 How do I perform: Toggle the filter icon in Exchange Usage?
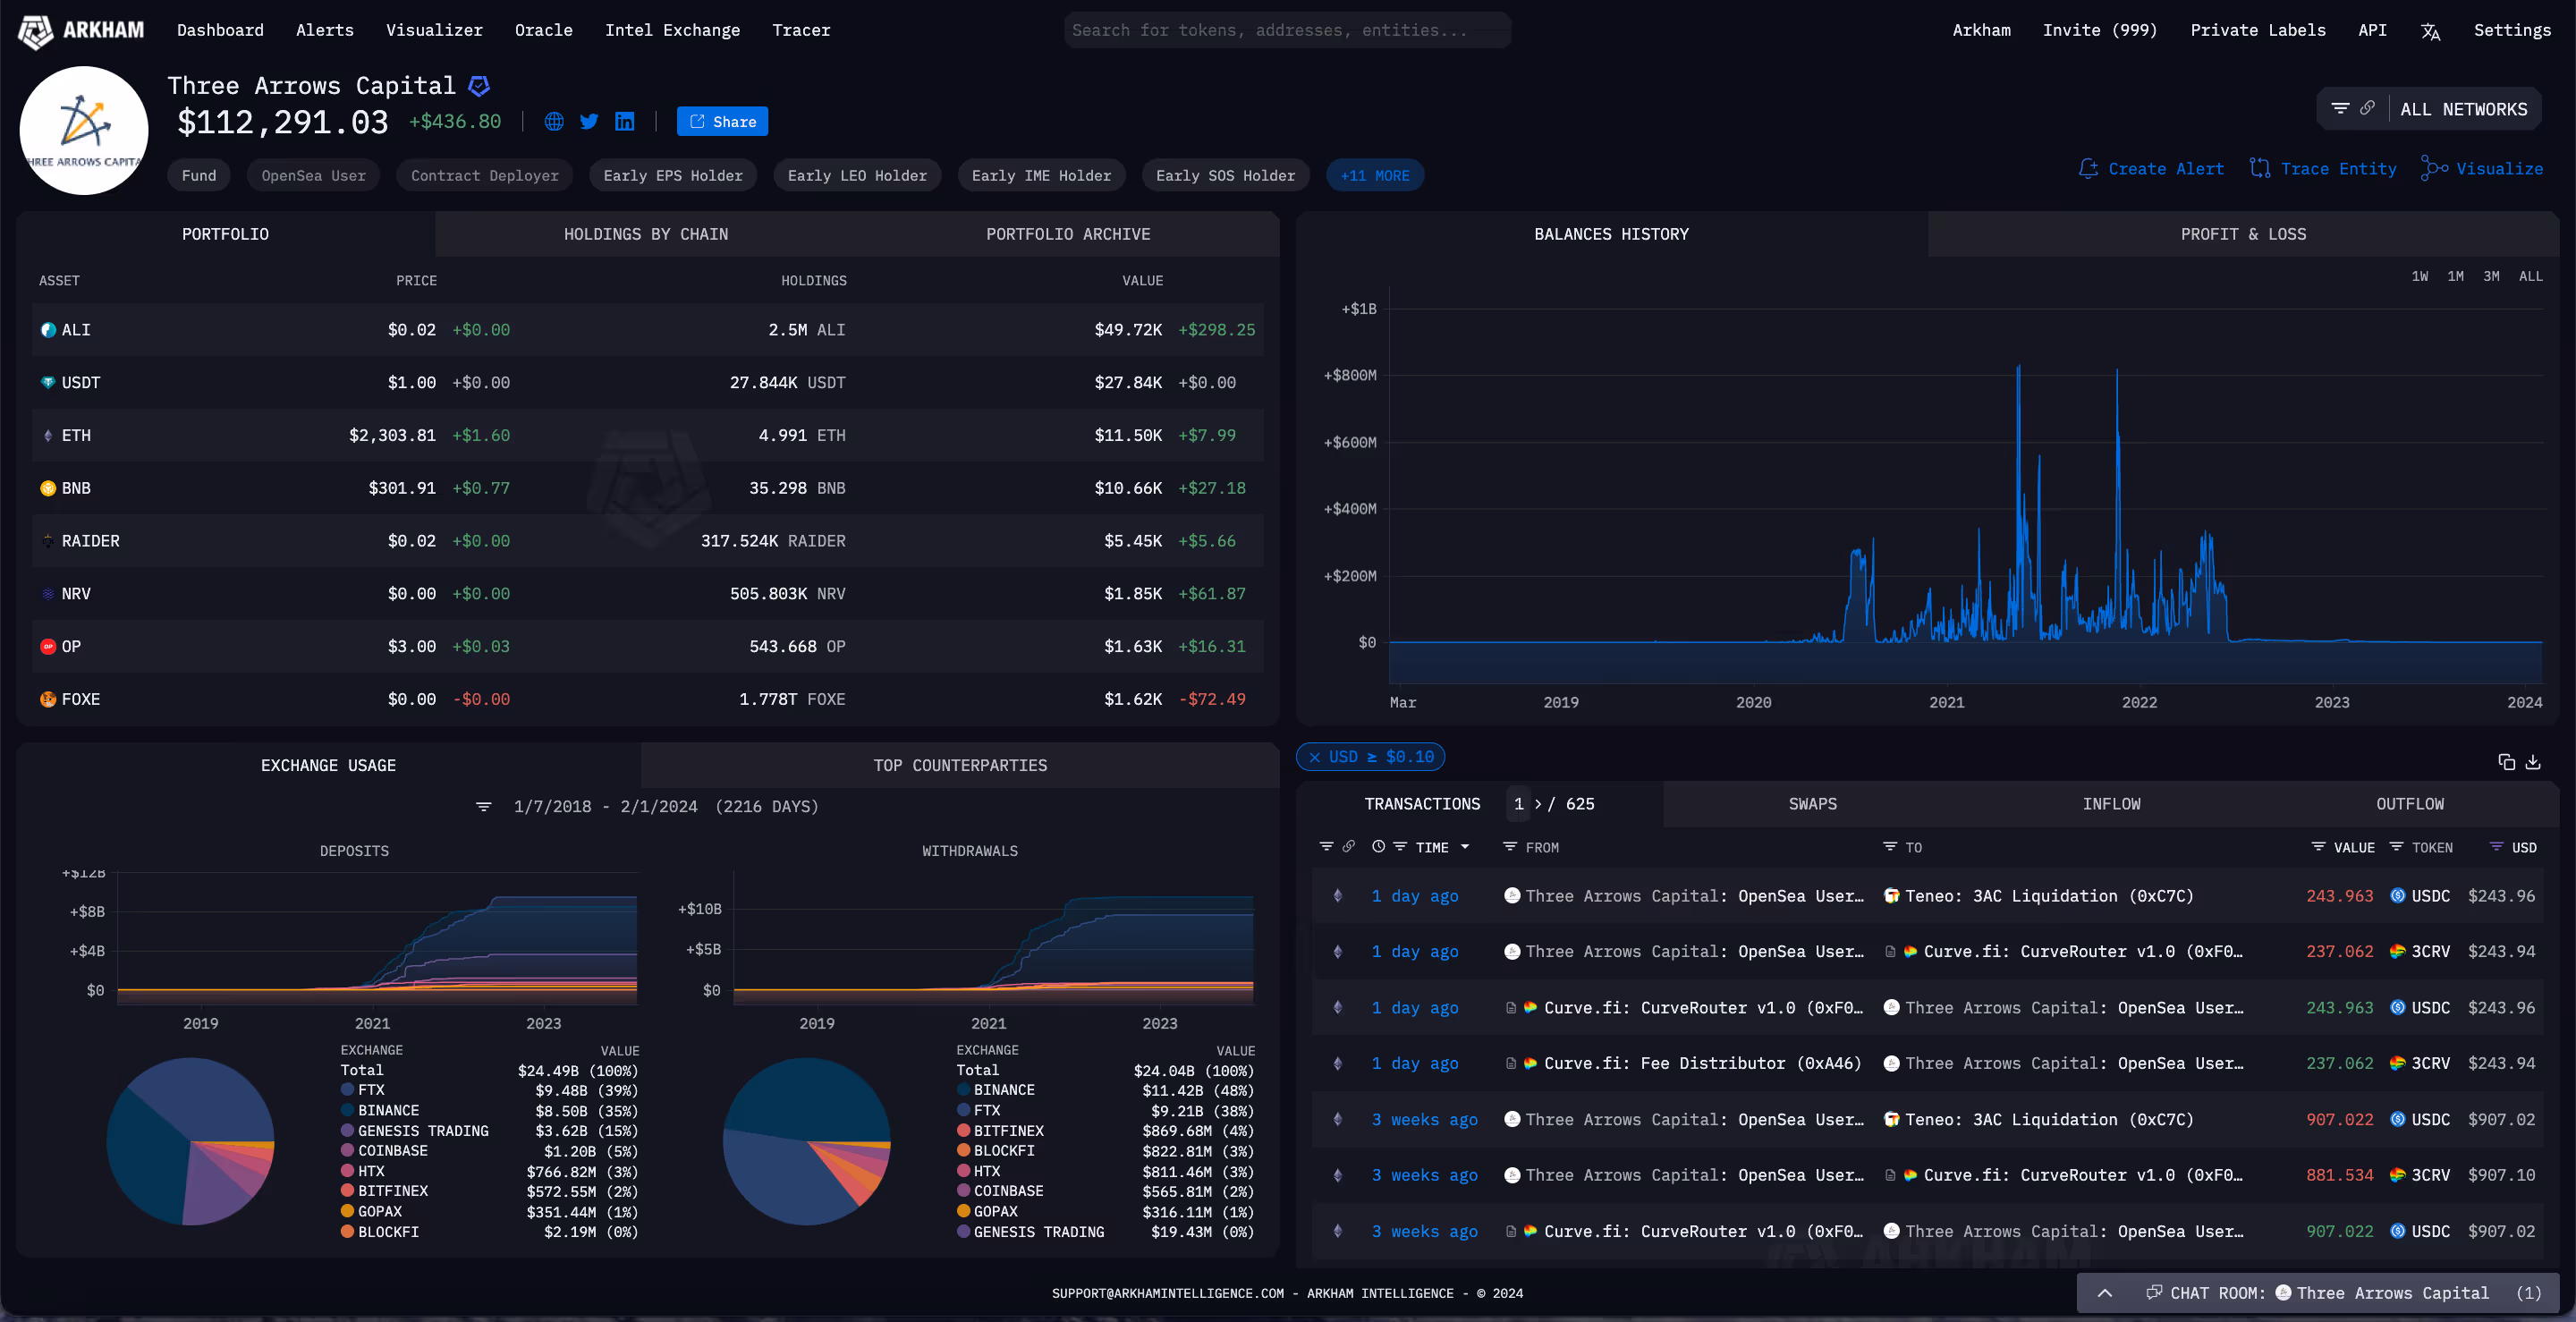click(x=485, y=806)
